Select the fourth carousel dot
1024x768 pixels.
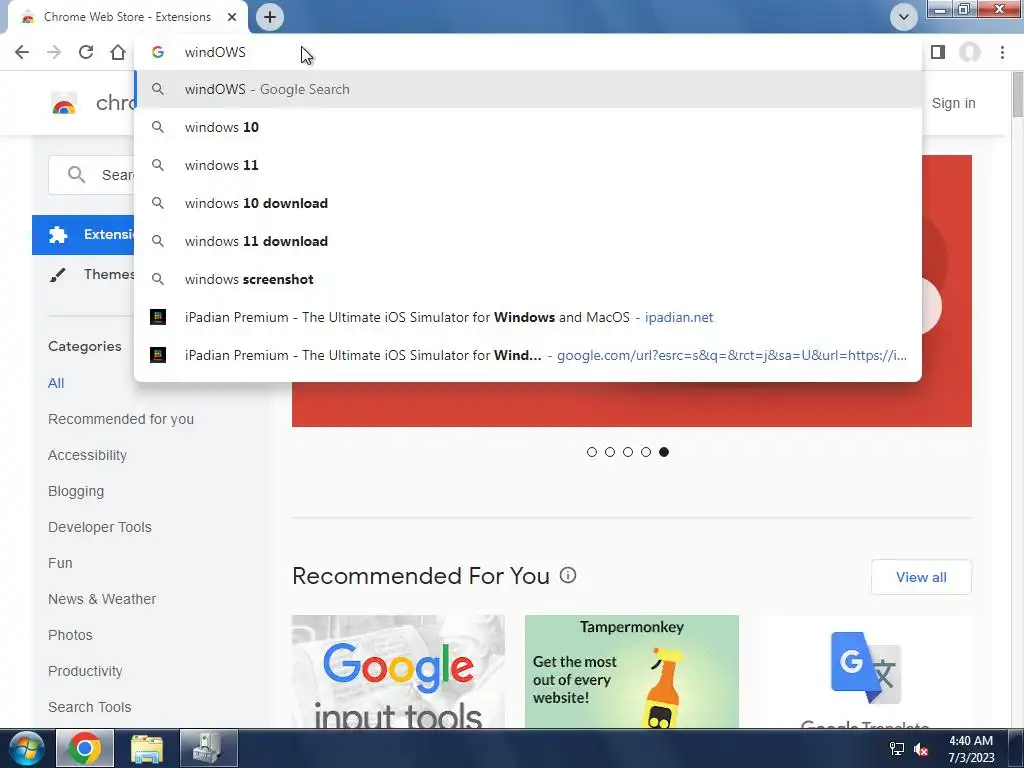pyautogui.click(x=646, y=452)
